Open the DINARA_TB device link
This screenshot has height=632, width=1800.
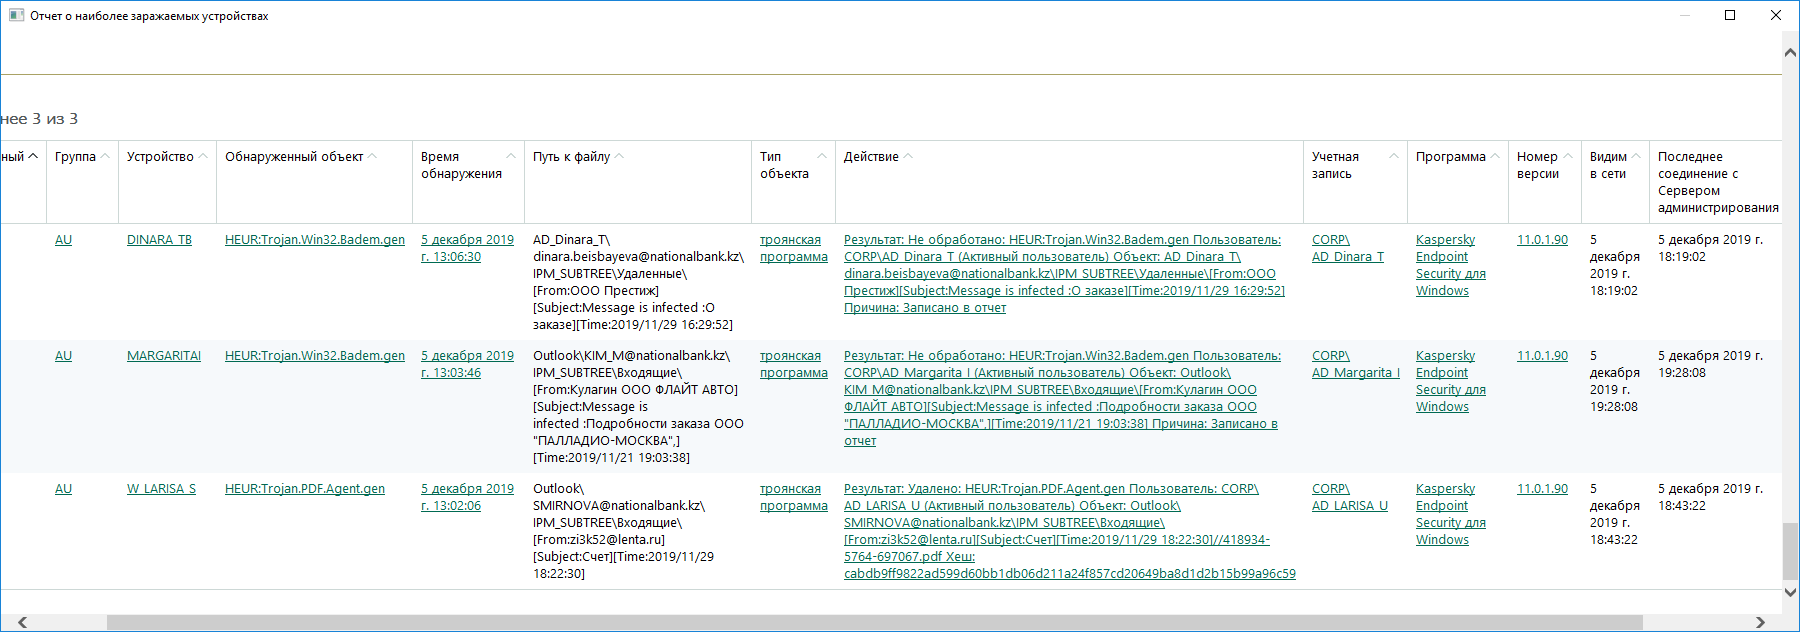coord(159,240)
